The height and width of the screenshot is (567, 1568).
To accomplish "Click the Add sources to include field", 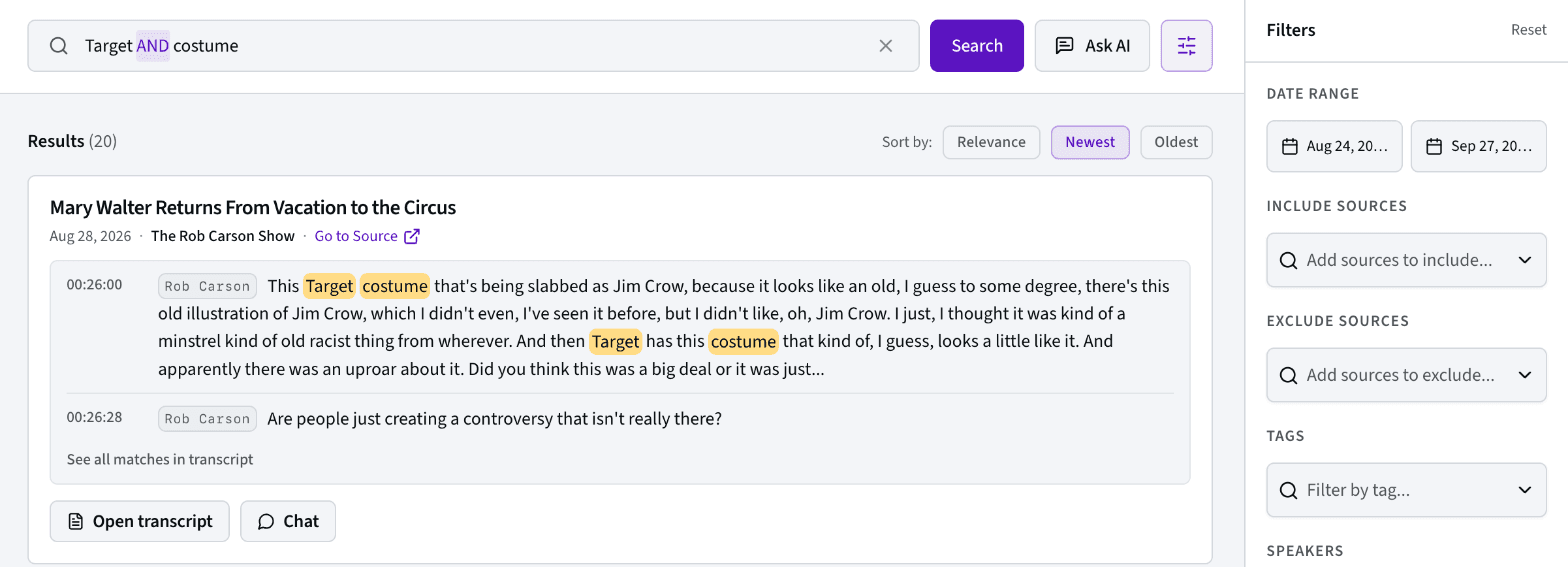I will pos(1406,260).
